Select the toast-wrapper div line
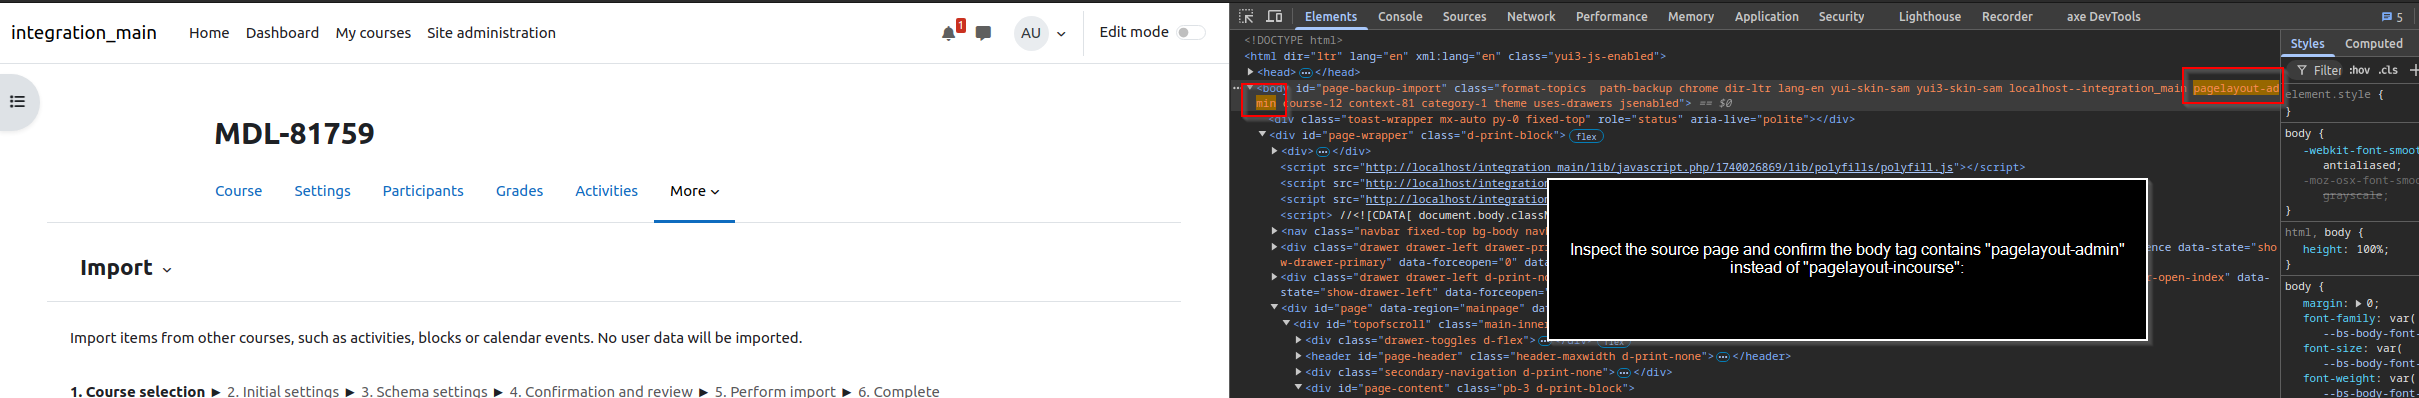The width and height of the screenshot is (2419, 398). [1562, 120]
